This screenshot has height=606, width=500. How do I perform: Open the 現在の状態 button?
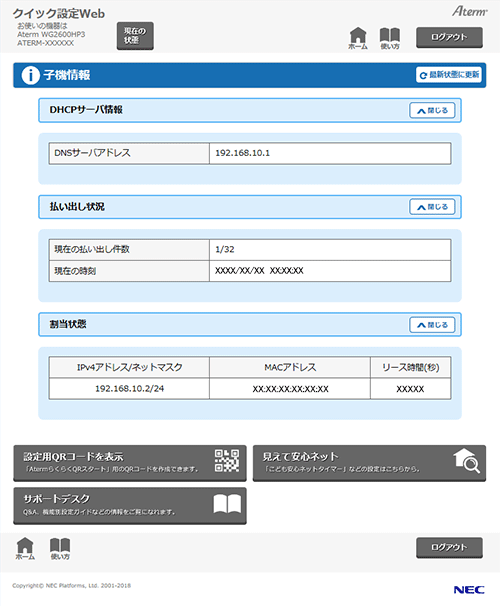point(135,36)
